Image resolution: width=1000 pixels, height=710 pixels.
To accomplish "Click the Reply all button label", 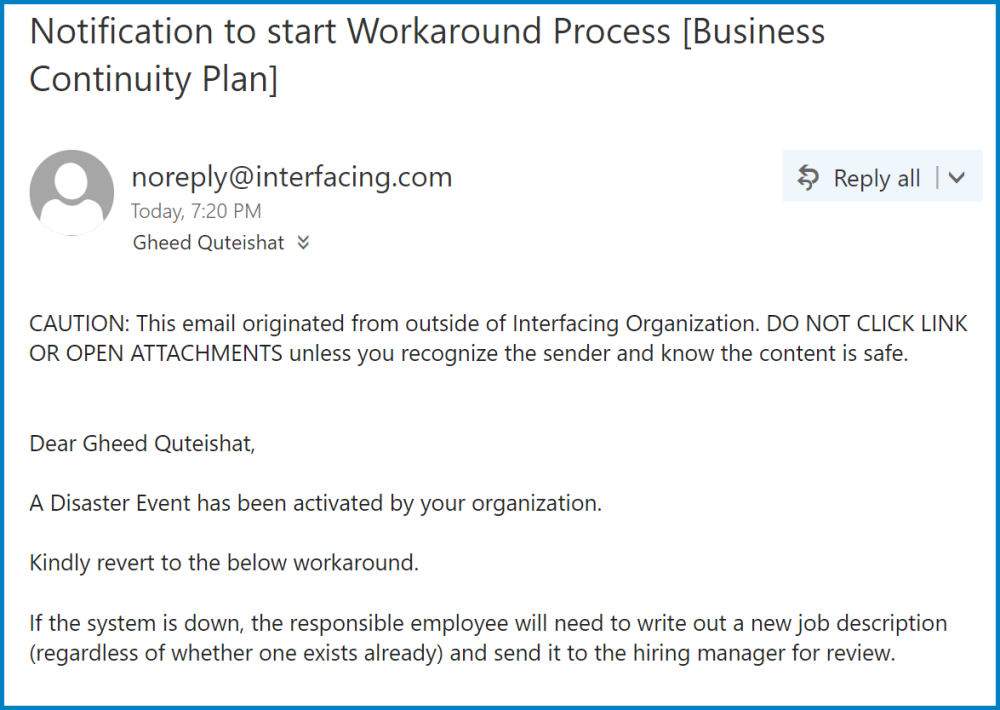I will (876, 179).
